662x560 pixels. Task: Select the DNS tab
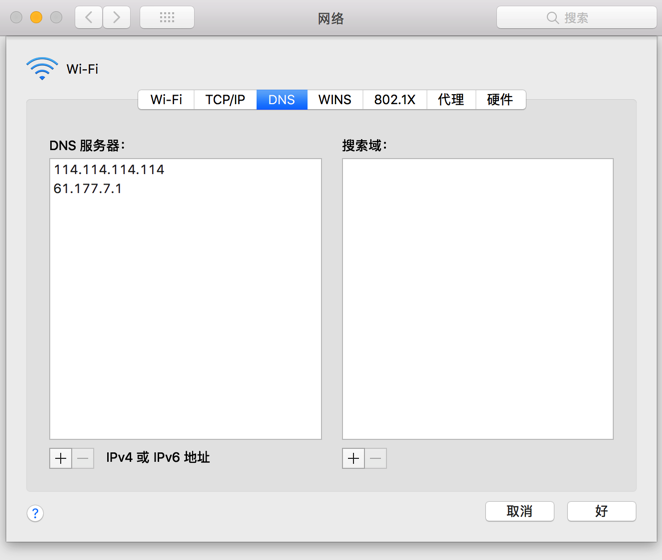click(282, 100)
